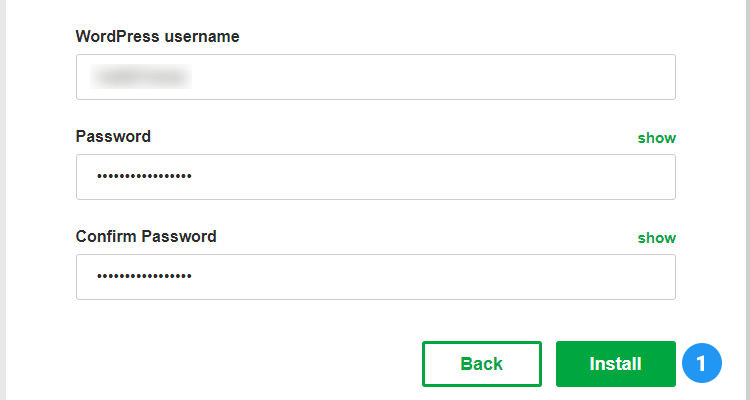Click the "WordPress username" label
Screen dimensions: 750x400
click(157, 37)
